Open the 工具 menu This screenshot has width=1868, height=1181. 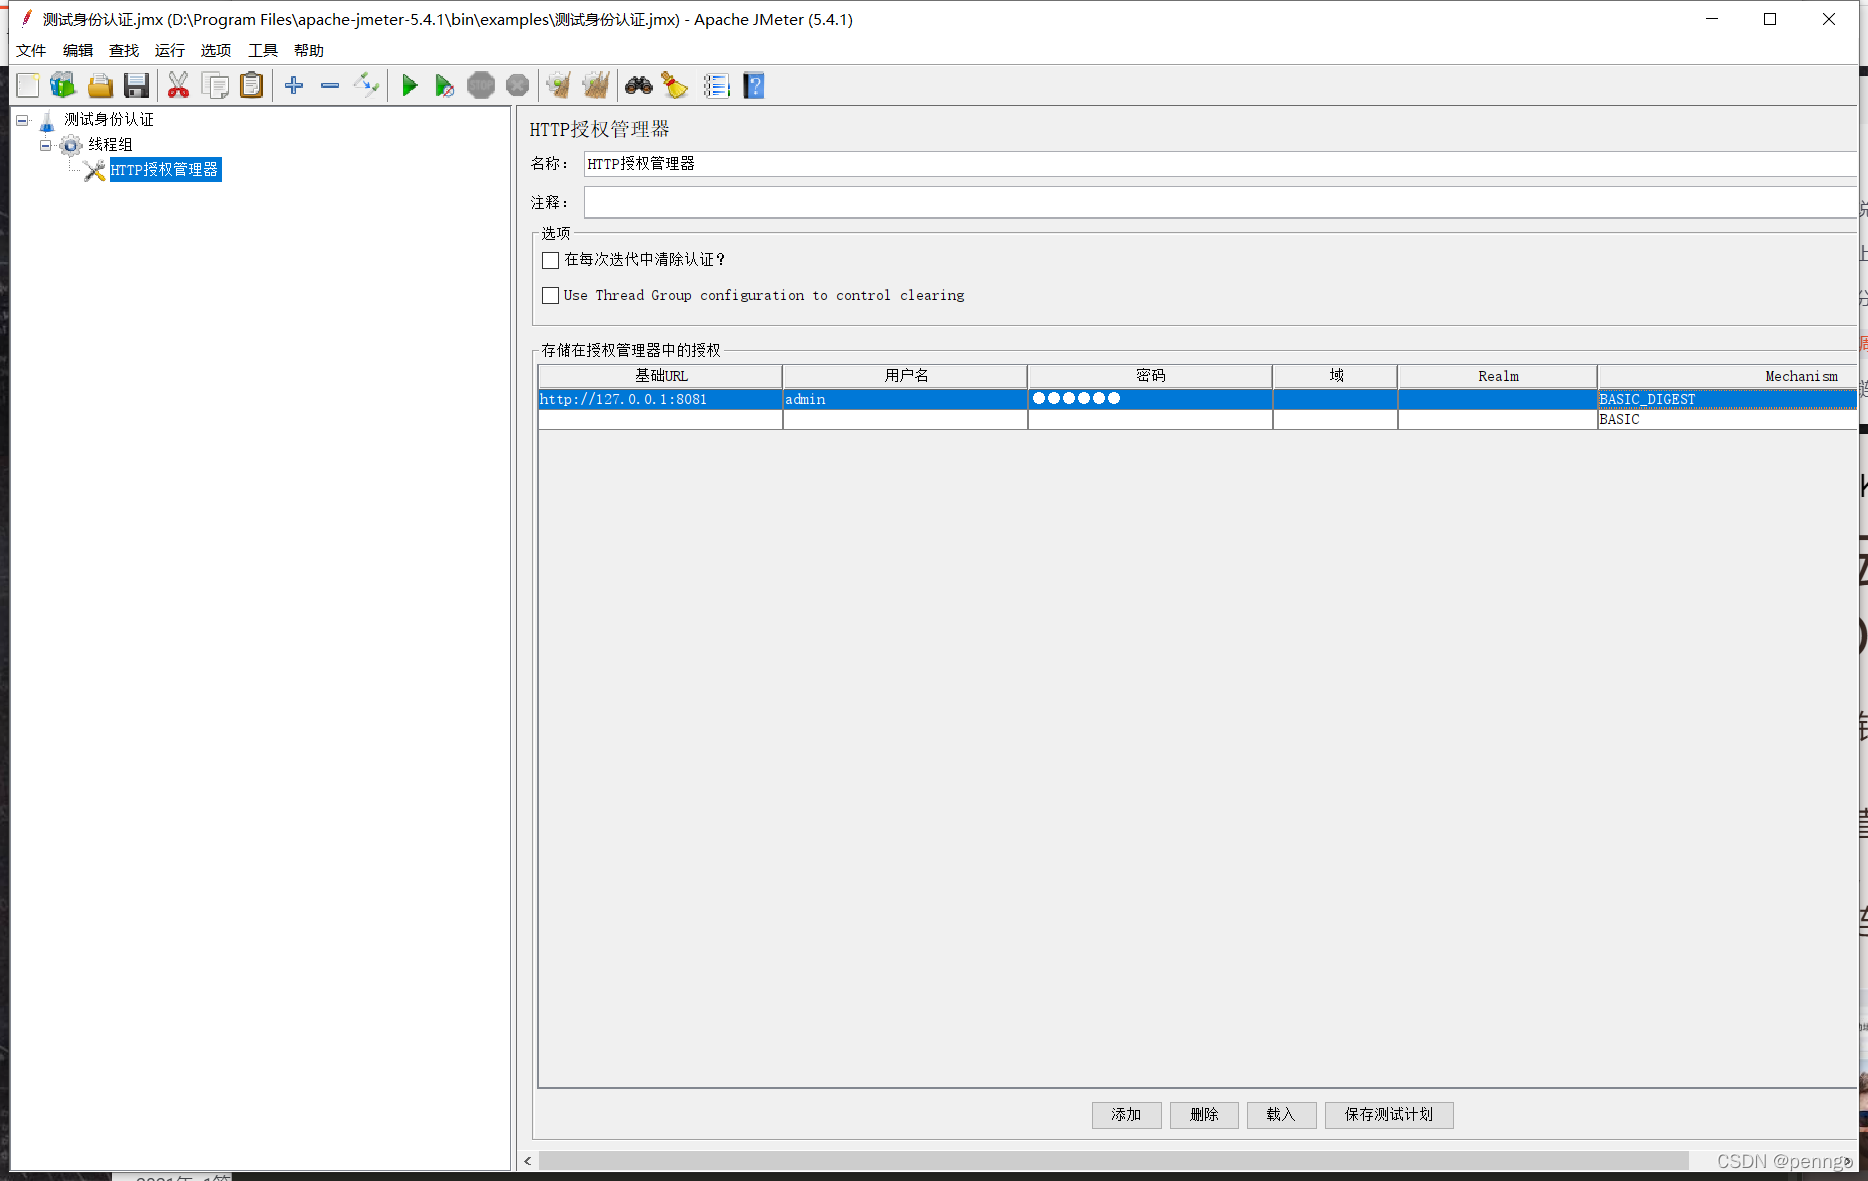click(x=263, y=50)
